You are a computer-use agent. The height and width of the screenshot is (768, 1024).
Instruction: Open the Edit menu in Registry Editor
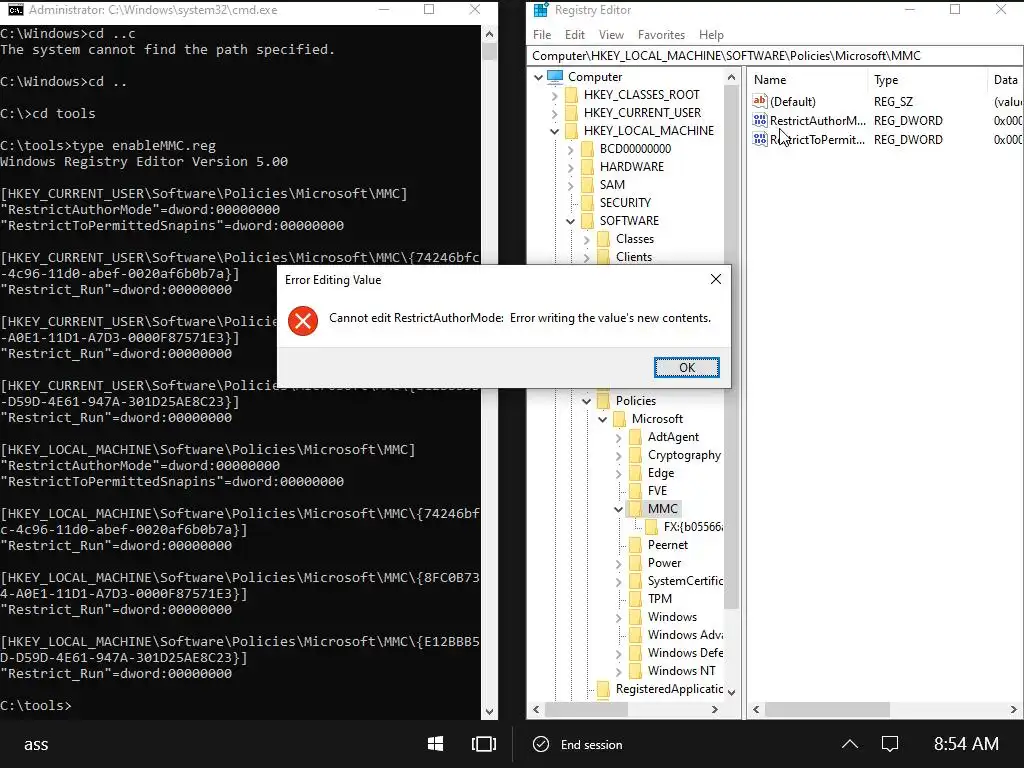[x=575, y=35]
